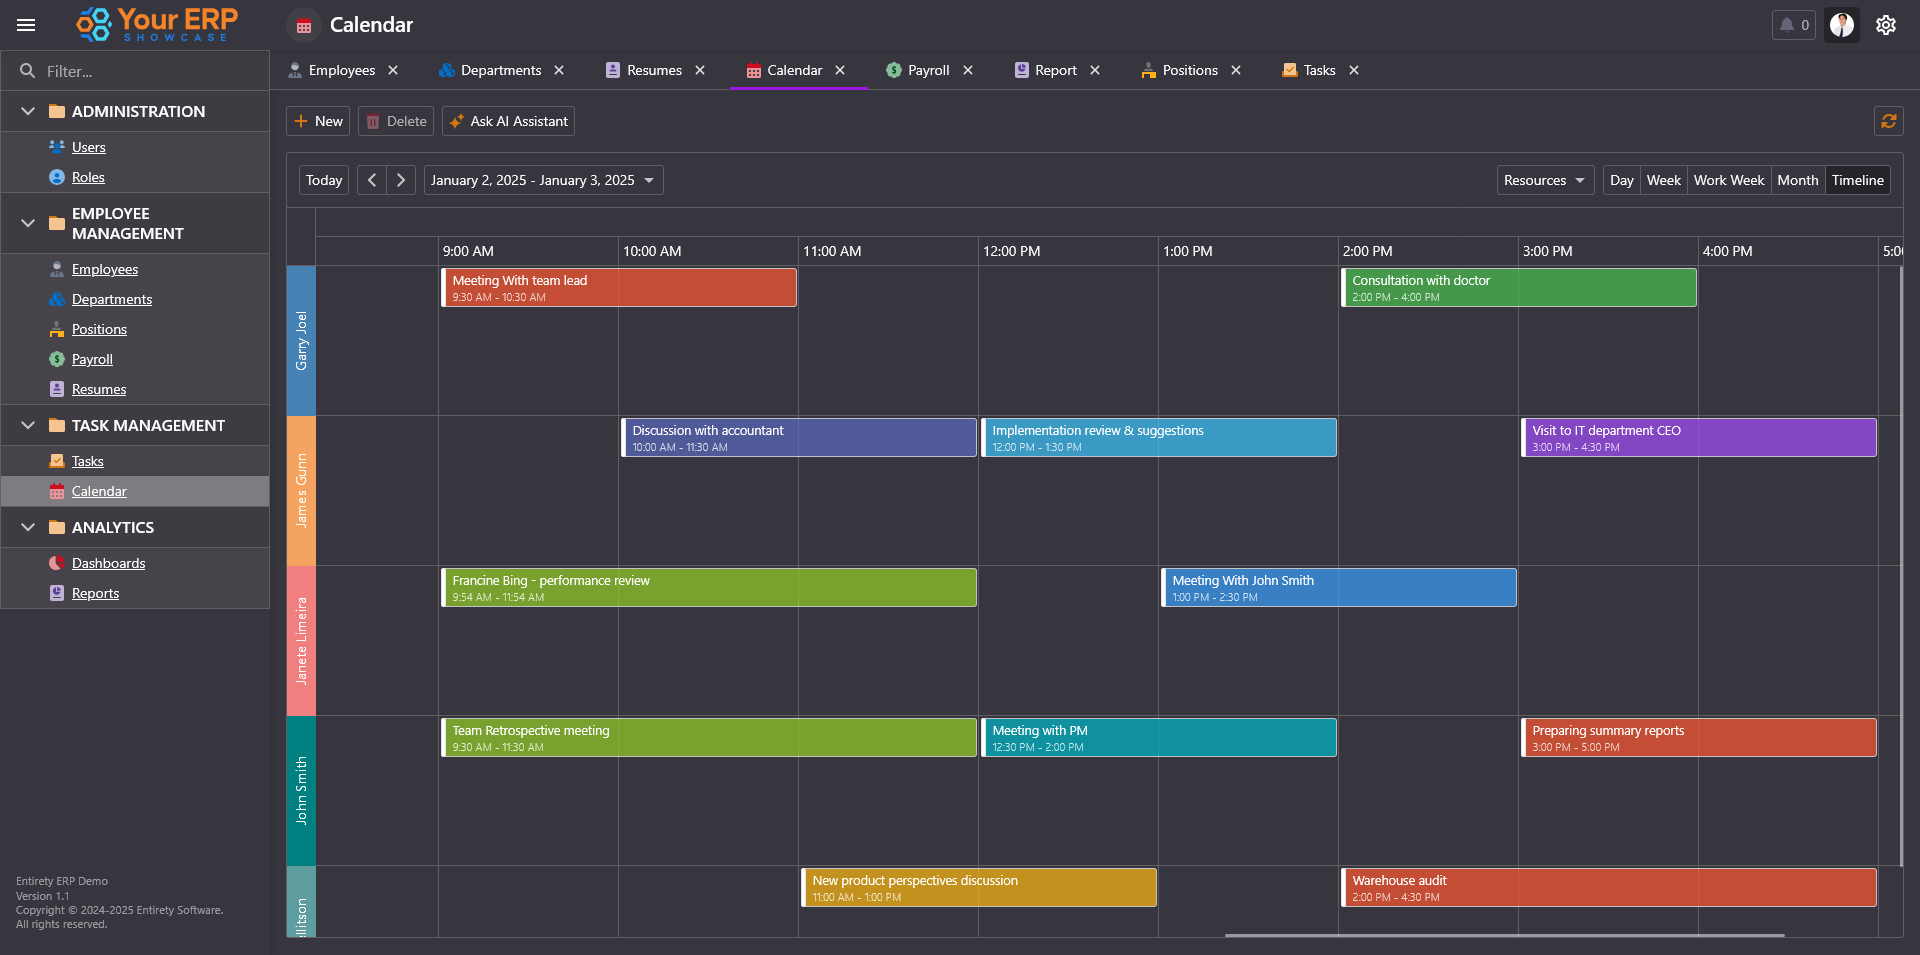The image size is (1920, 955).
Task: Click the hamburger menu icon
Action: click(x=27, y=25)
